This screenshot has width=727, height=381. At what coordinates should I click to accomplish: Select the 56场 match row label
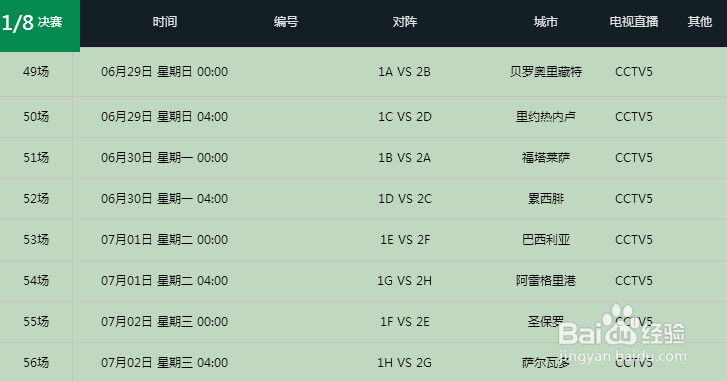click(36, 362)
